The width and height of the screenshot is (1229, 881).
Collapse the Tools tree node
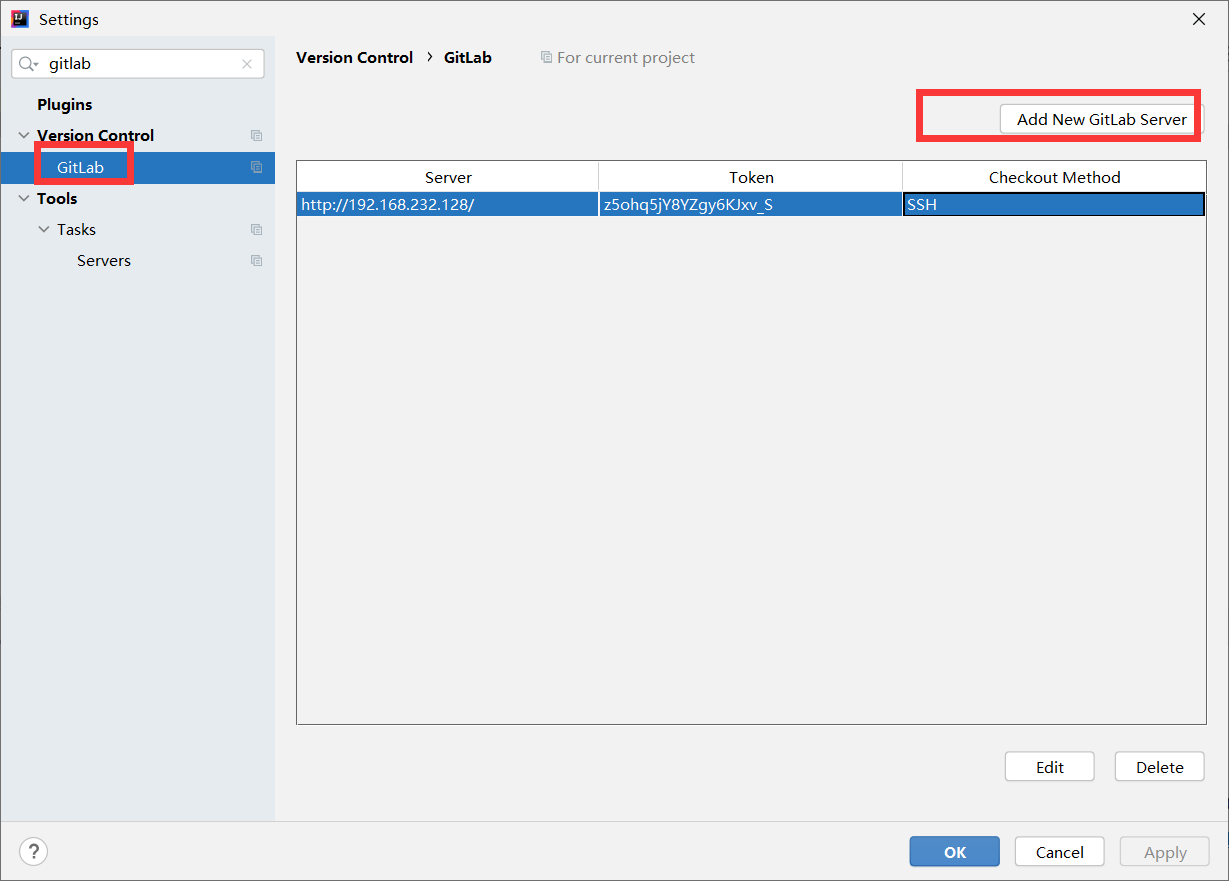coord(23,199)
